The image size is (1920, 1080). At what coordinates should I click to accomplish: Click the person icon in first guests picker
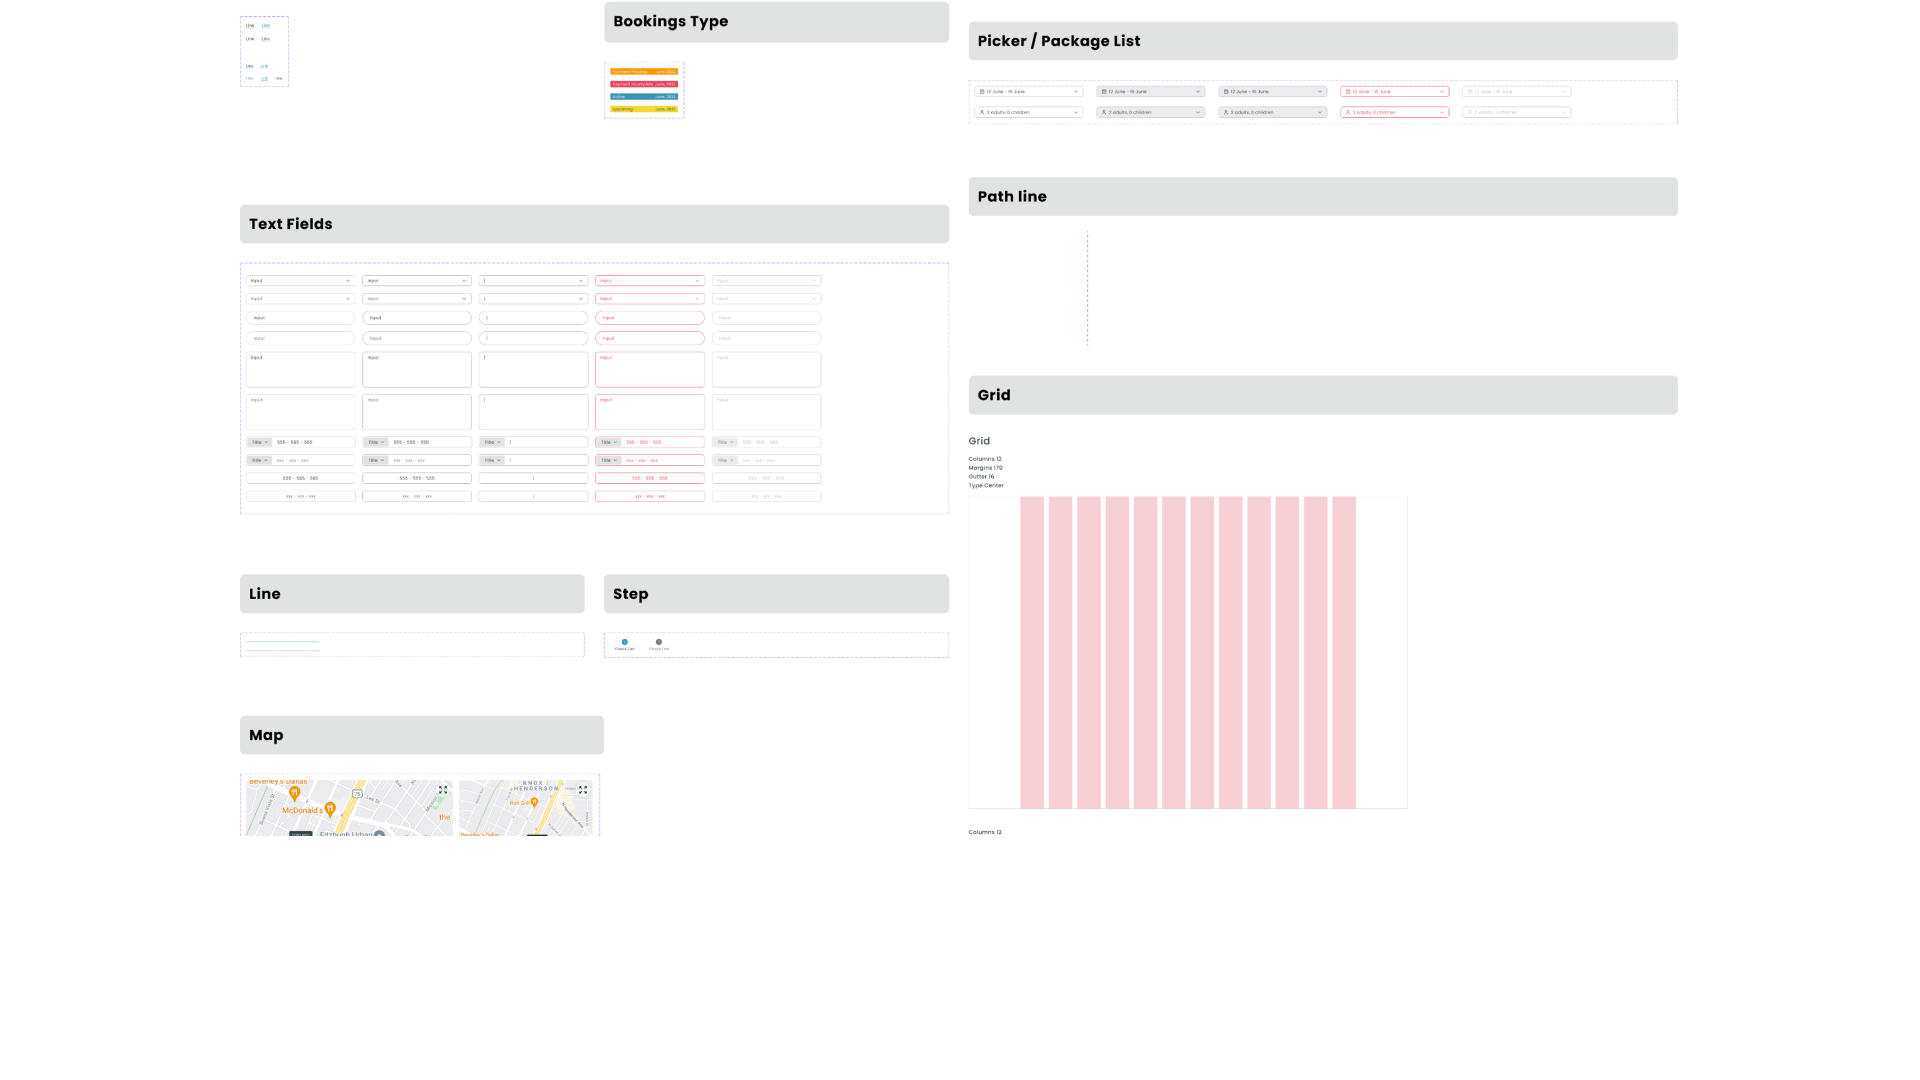(x=982, y=112)
